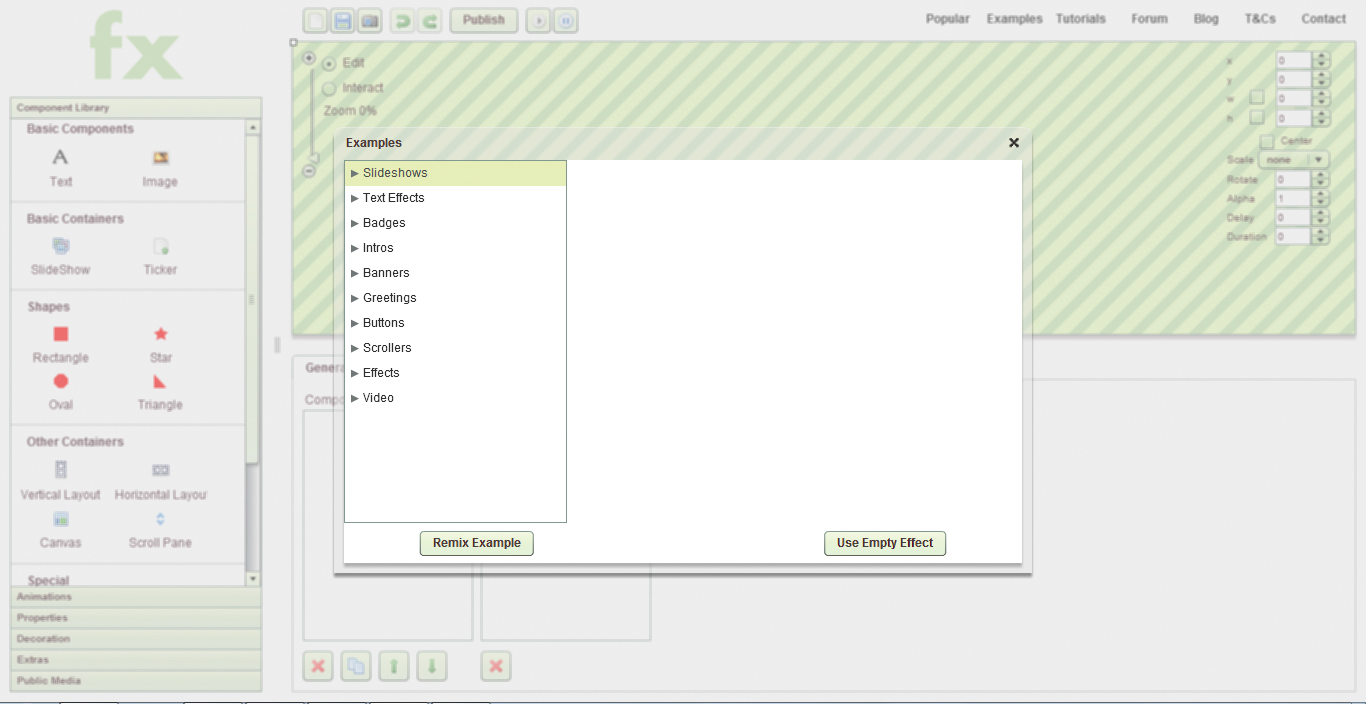Image resolution: width=1366 pixels, height=704 pixels.
Task: Click the zoom slider handle
Action: tap(312, 157)
